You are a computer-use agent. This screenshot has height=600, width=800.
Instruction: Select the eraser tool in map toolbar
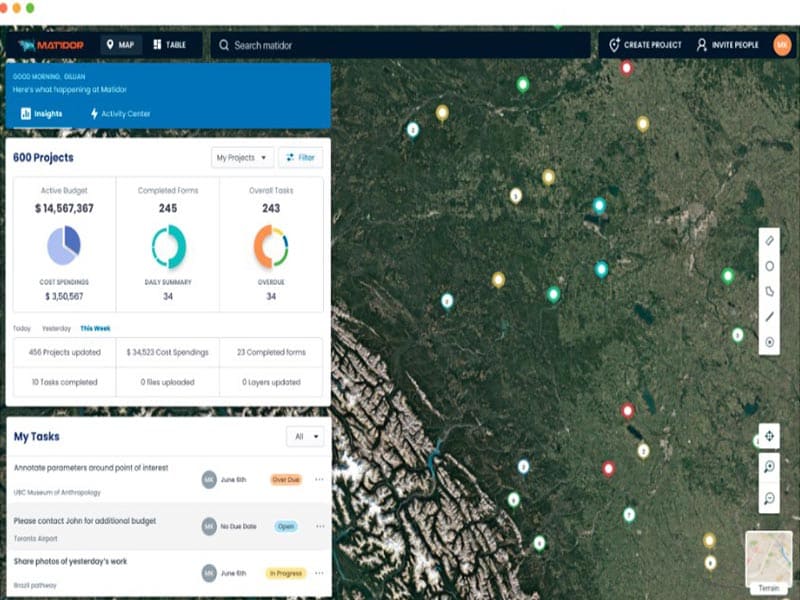pos(769,240)
